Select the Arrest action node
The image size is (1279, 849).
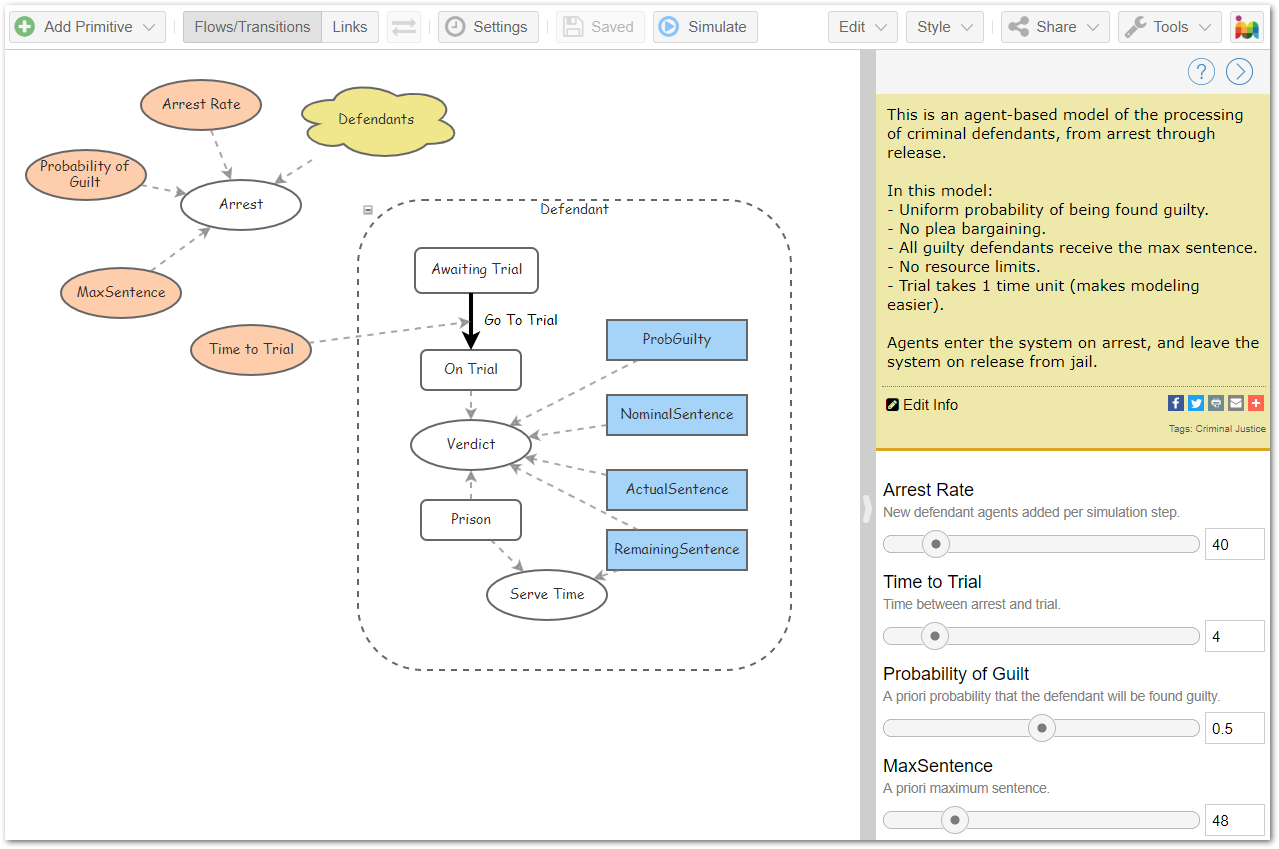(x=241, y=204)
